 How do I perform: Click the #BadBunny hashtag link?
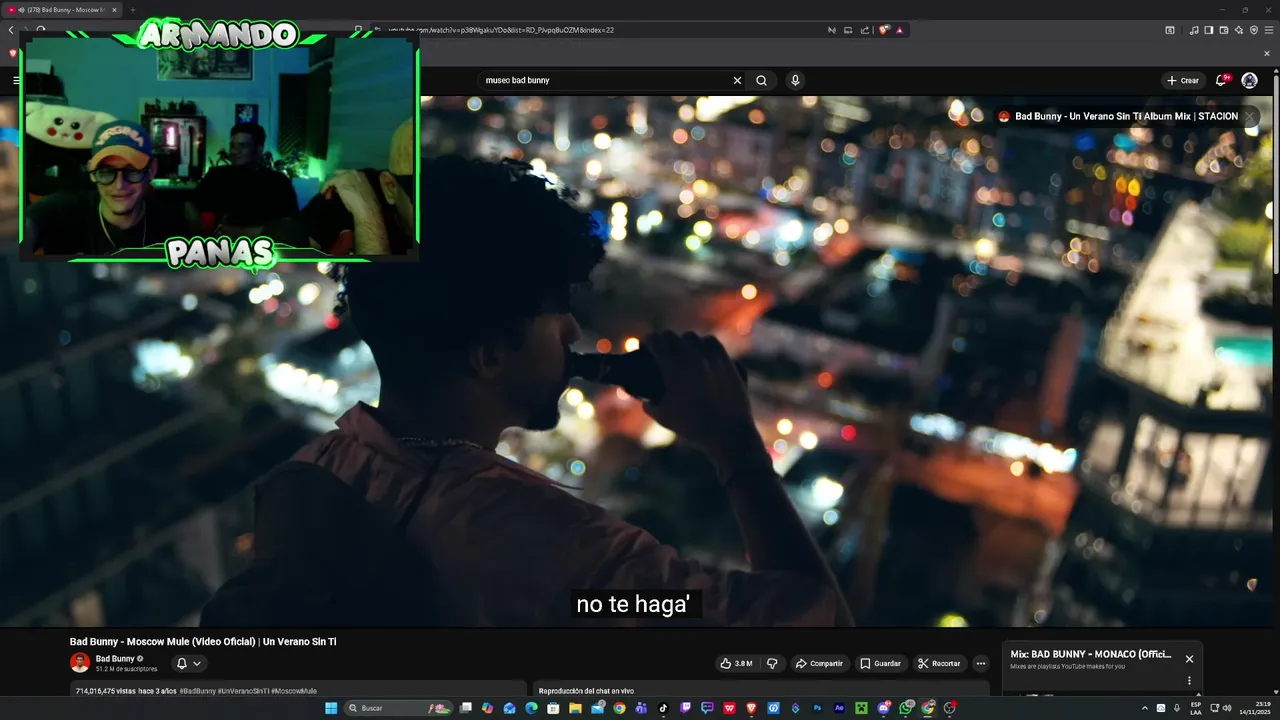click(x=197, y=691)
